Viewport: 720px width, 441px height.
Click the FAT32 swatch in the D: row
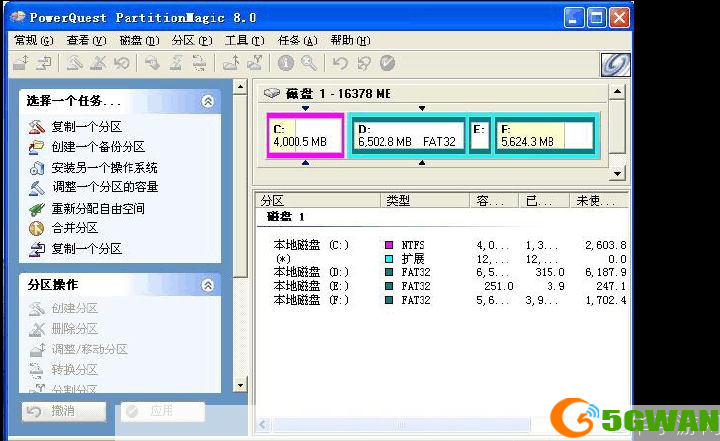click(389, 272)
